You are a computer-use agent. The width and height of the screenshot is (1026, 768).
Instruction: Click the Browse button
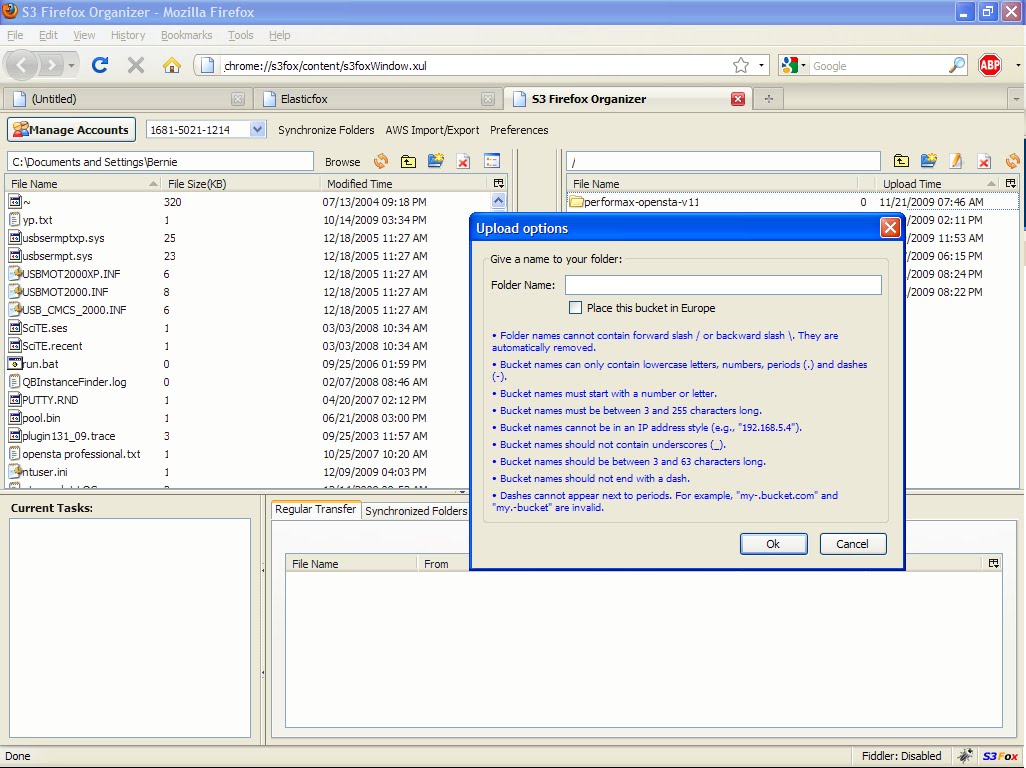click(x=342, y=162)
